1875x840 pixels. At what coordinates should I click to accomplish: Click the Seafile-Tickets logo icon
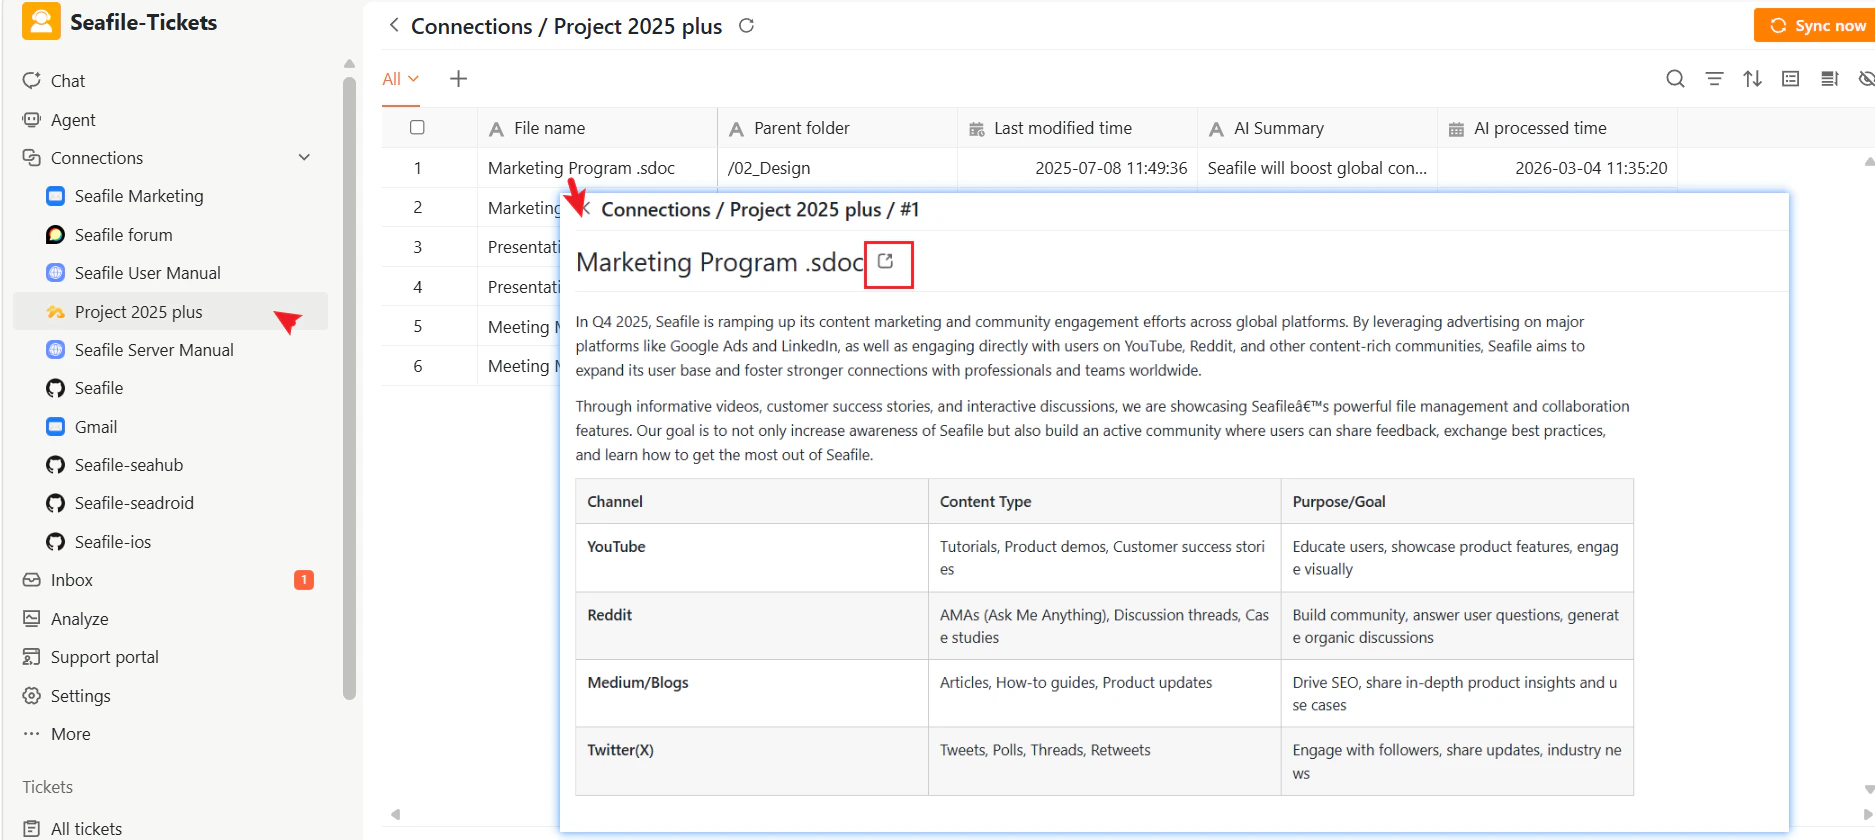(x=41, y=22)
